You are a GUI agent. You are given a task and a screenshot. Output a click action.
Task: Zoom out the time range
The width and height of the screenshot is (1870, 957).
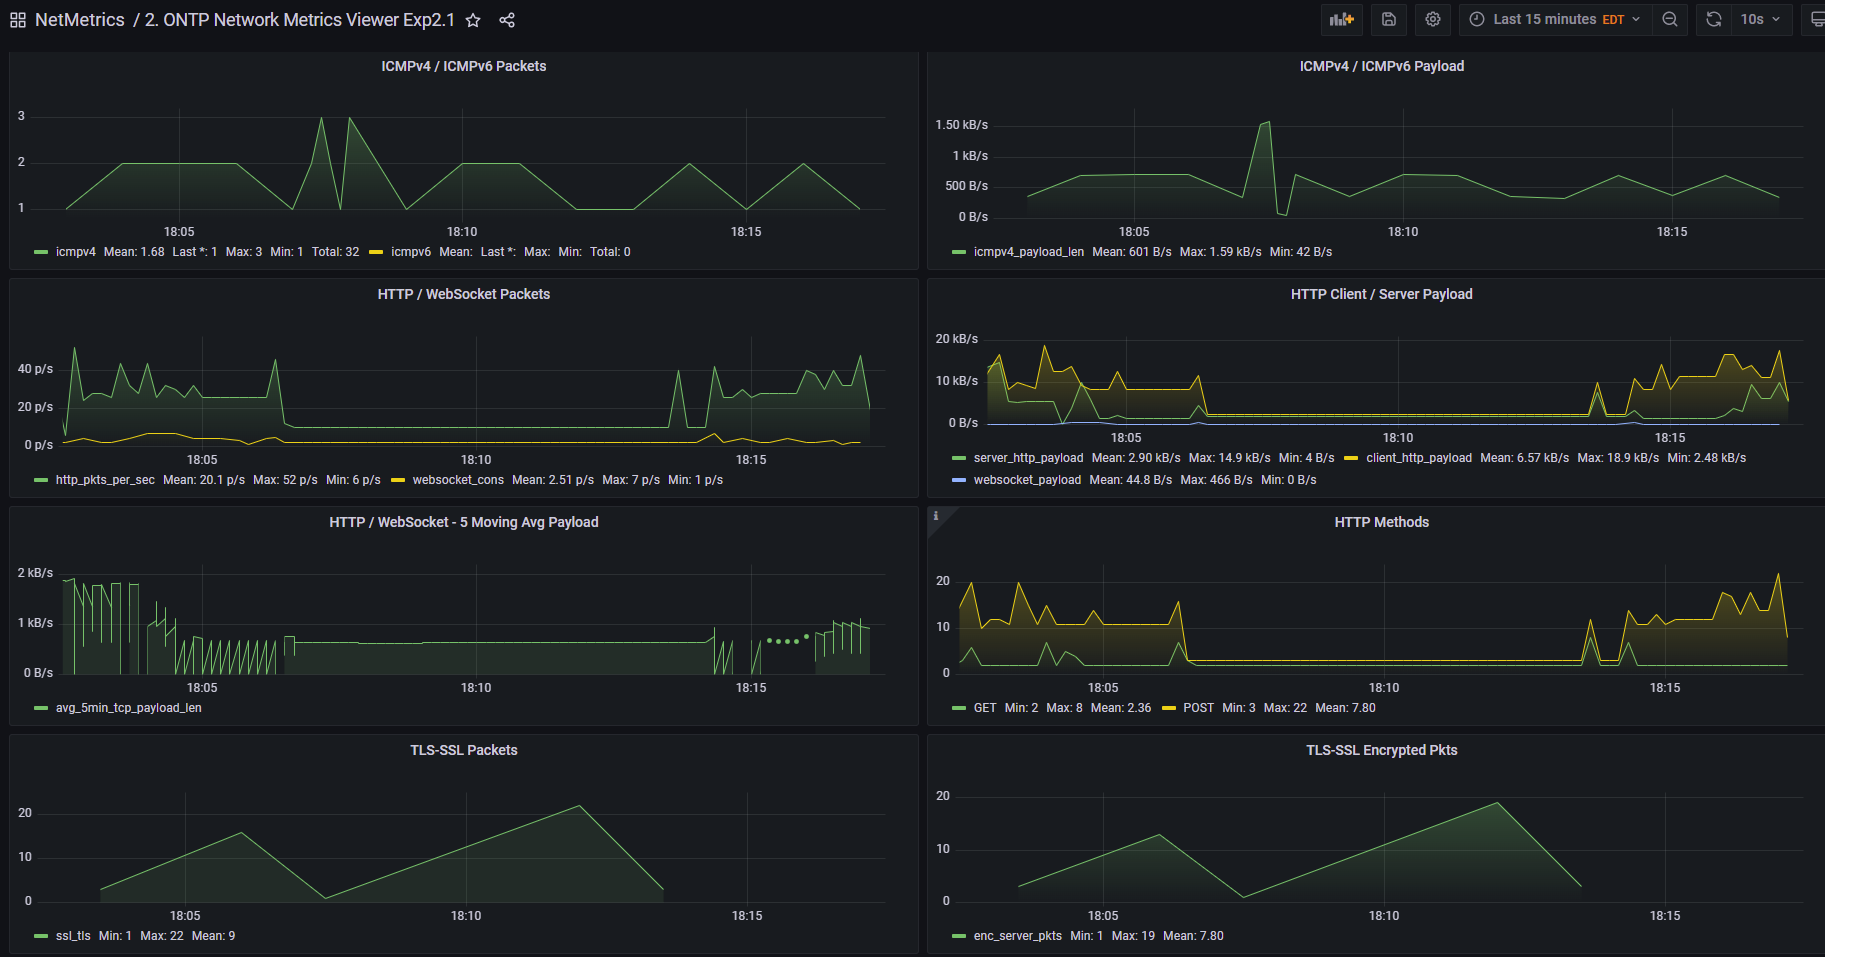point(1670,20)
